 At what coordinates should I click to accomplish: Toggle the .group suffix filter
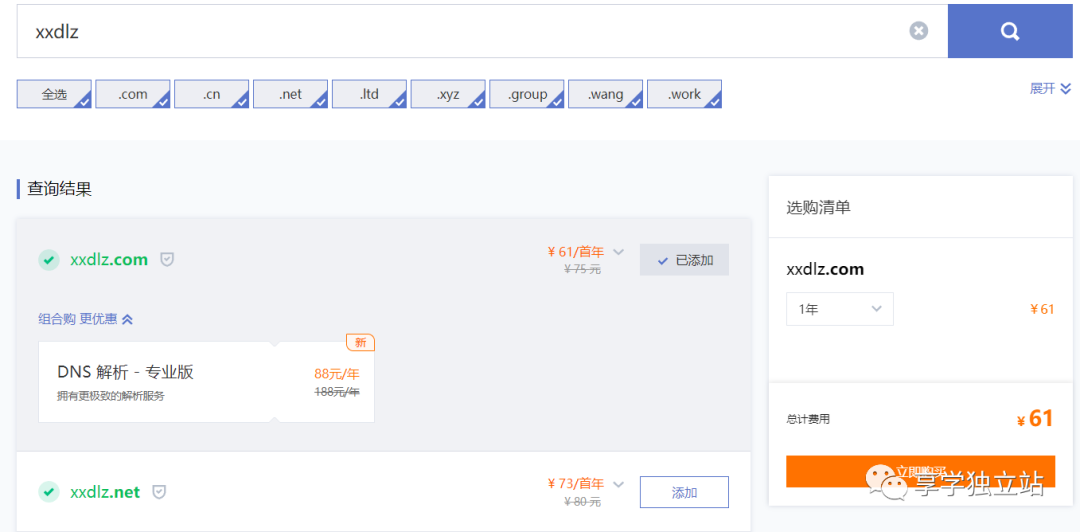527,94
